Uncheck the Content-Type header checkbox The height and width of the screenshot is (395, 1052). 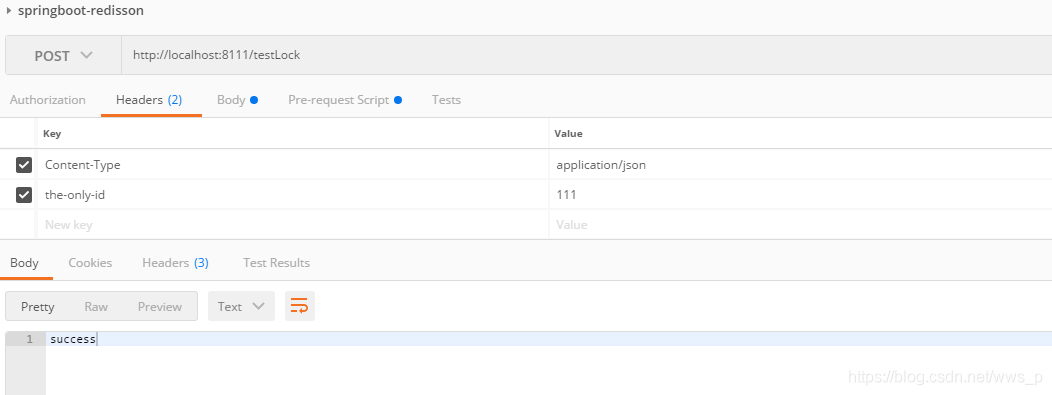pos(24,164)
